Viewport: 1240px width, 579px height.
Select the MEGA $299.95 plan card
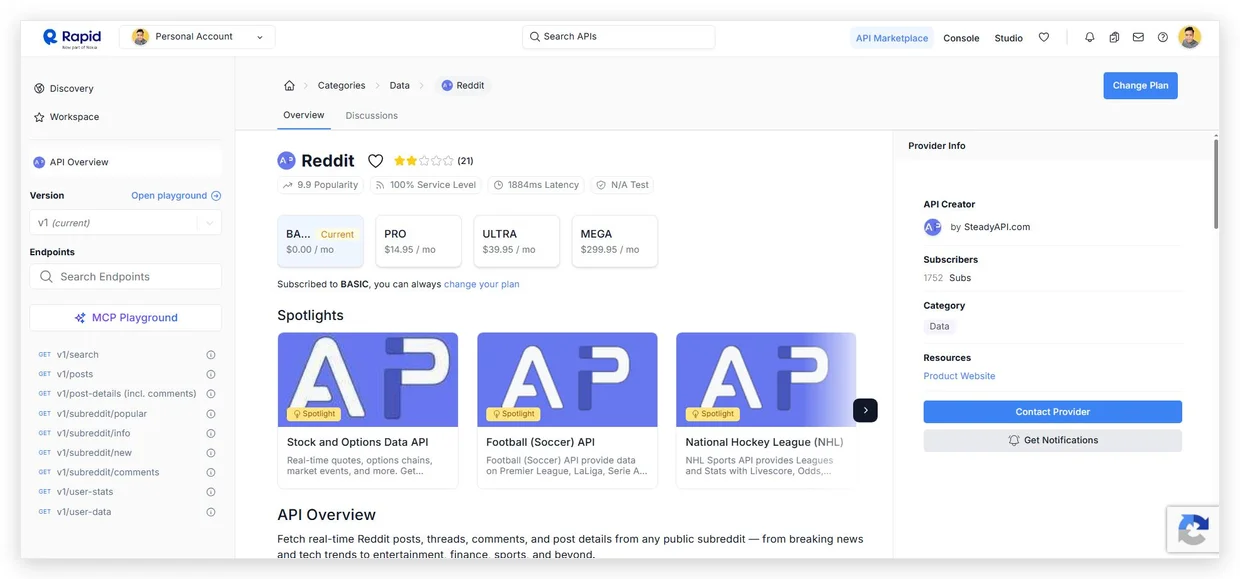(x=614, y=241)
